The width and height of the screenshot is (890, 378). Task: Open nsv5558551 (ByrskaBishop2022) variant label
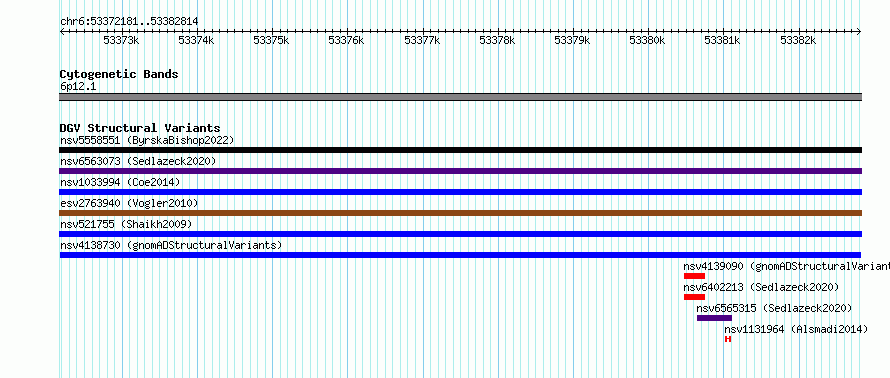(x=147, y=140)
